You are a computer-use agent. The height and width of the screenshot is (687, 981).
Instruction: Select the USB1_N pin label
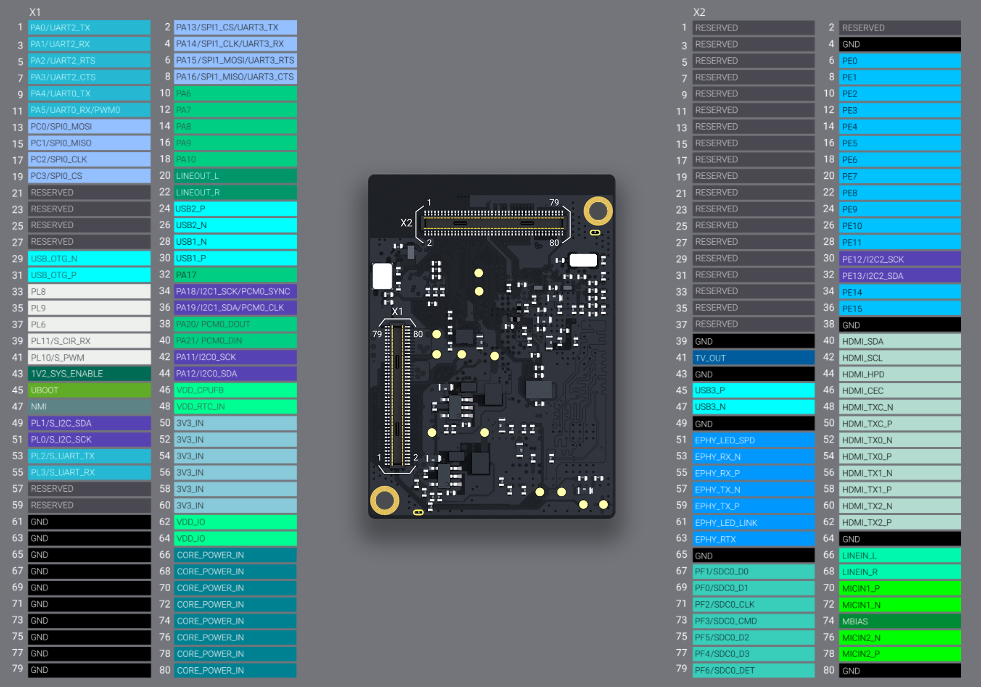tap(235, 242)
